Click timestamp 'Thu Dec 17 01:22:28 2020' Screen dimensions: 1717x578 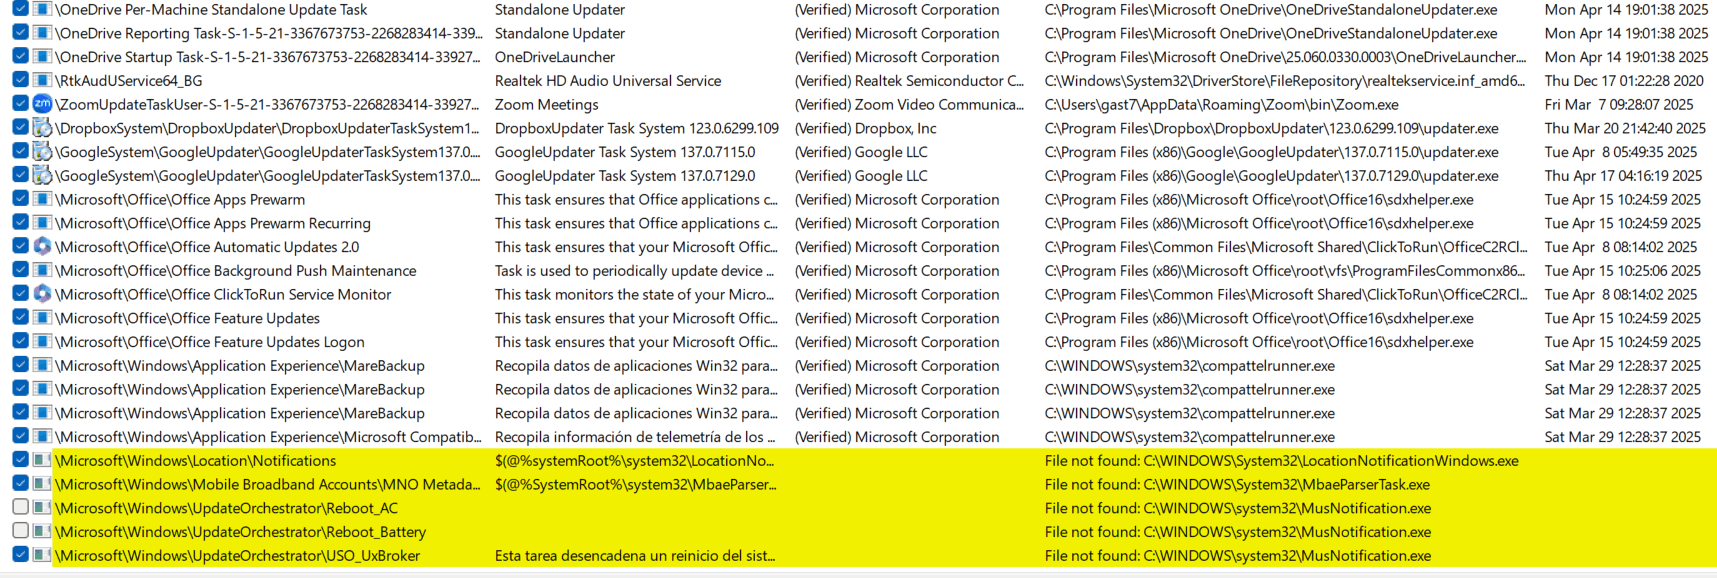[x=1624, y=81]
